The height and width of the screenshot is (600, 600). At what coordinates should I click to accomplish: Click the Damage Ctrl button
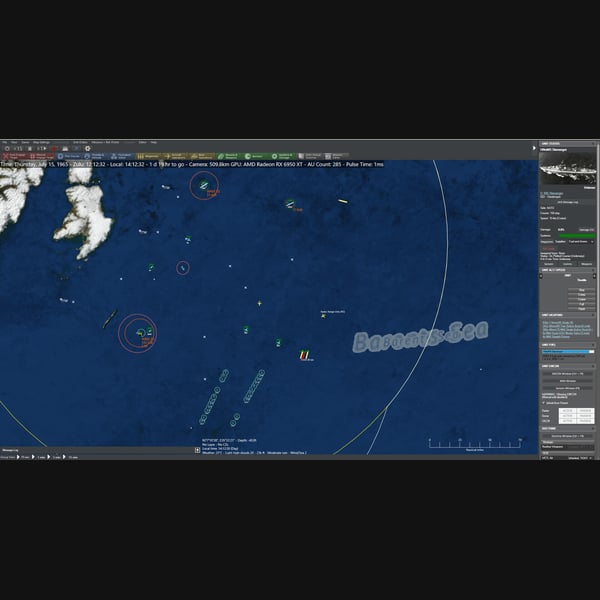(587, 230)
